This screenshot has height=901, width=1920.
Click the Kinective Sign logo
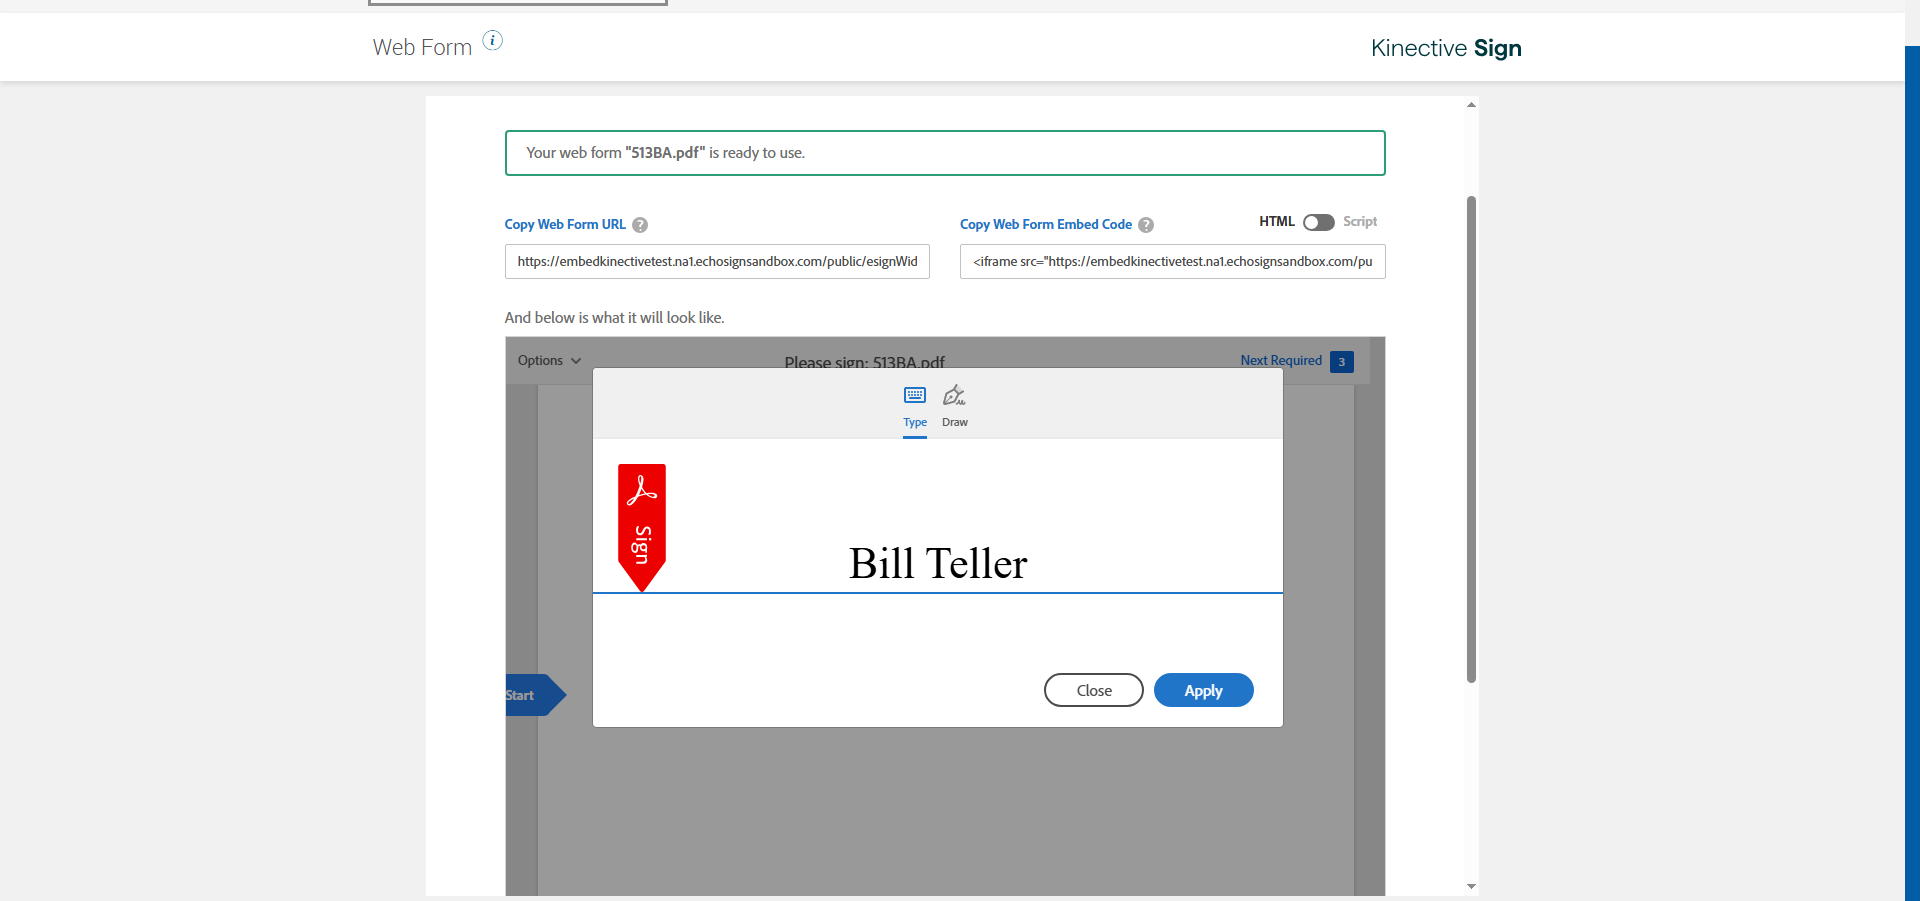click(1446, 48)
